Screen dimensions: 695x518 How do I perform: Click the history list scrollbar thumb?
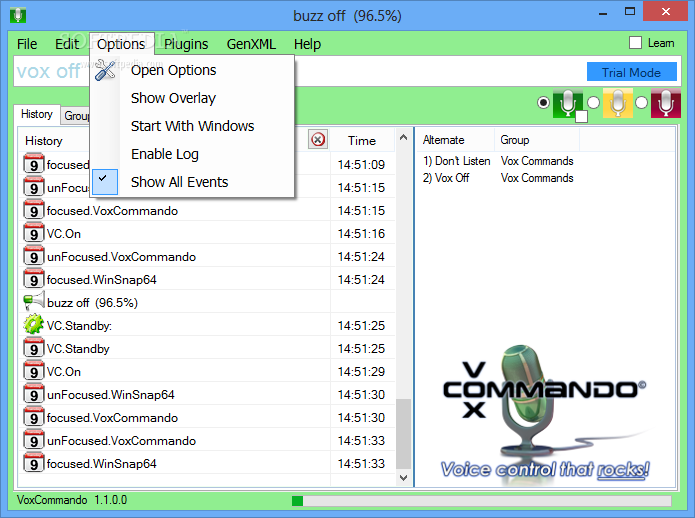click(x=403, y=434)
